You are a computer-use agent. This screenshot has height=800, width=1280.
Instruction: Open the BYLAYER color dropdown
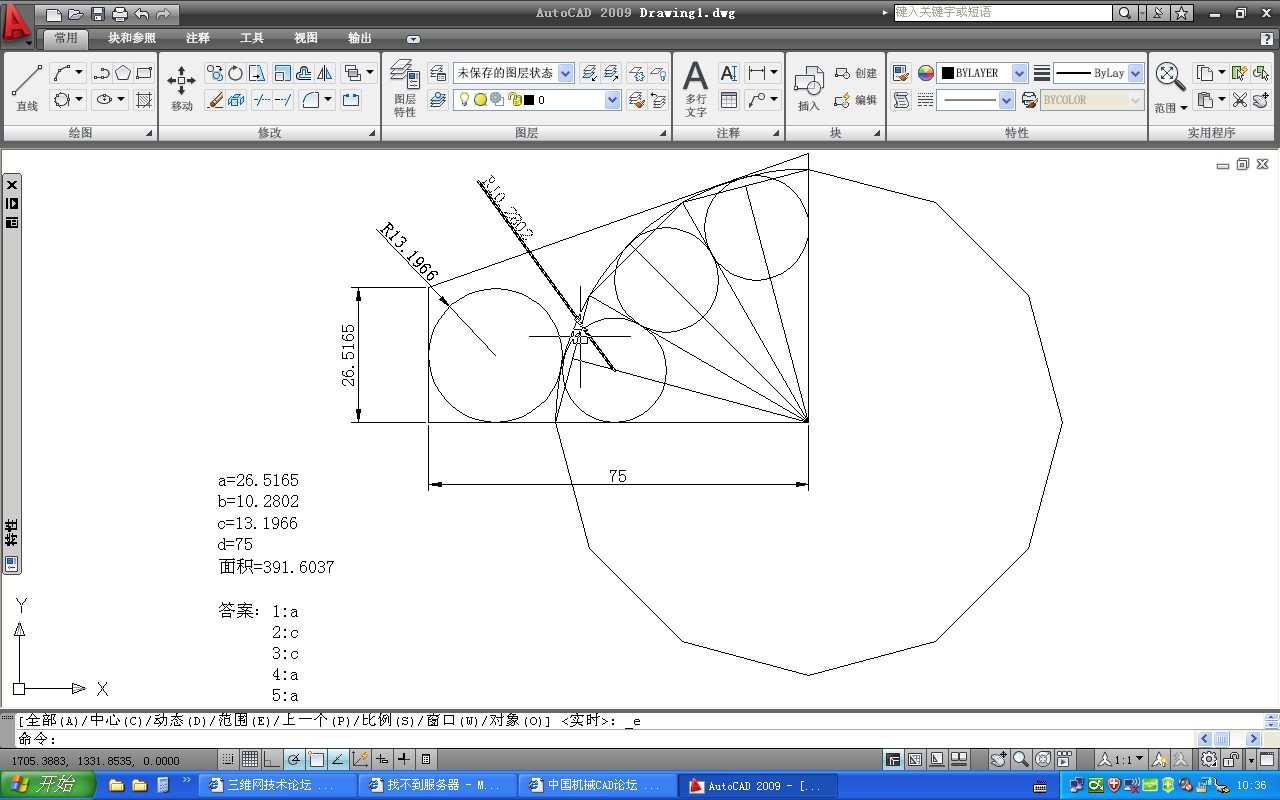983,73
